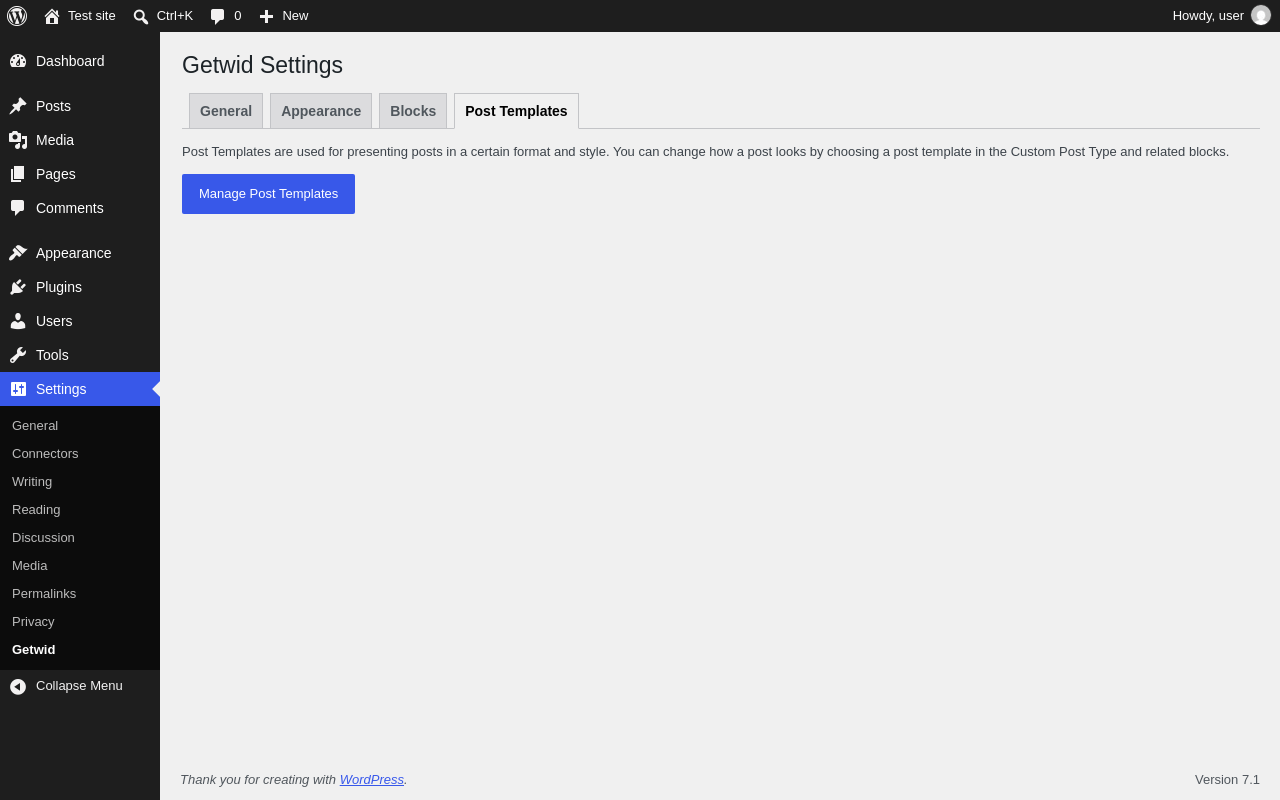Click the user avatar icon
The image size is (1280, 800).
pos(1261,15)
